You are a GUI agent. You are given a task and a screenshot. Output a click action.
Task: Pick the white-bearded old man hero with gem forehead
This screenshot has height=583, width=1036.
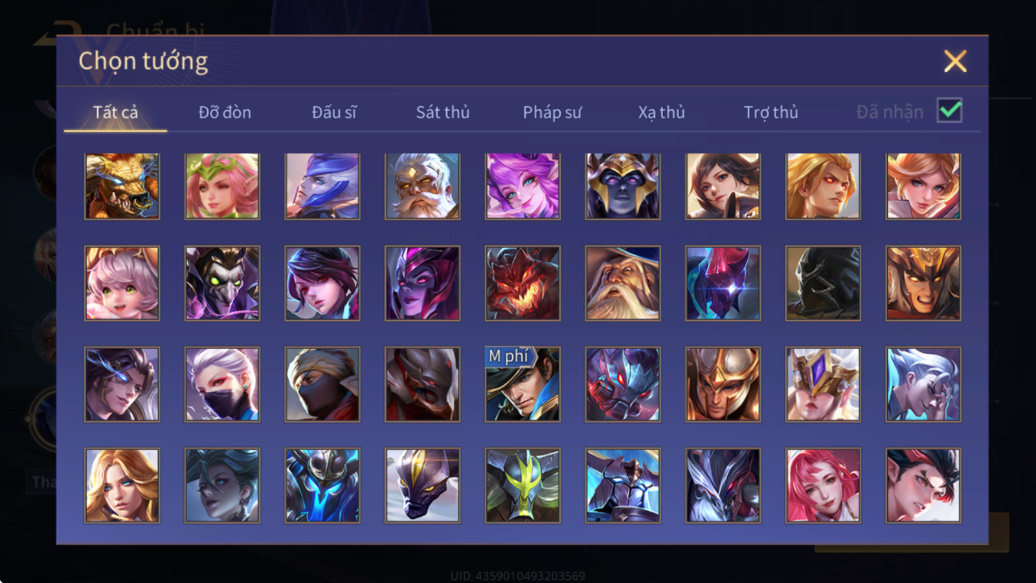click(422, 186)
